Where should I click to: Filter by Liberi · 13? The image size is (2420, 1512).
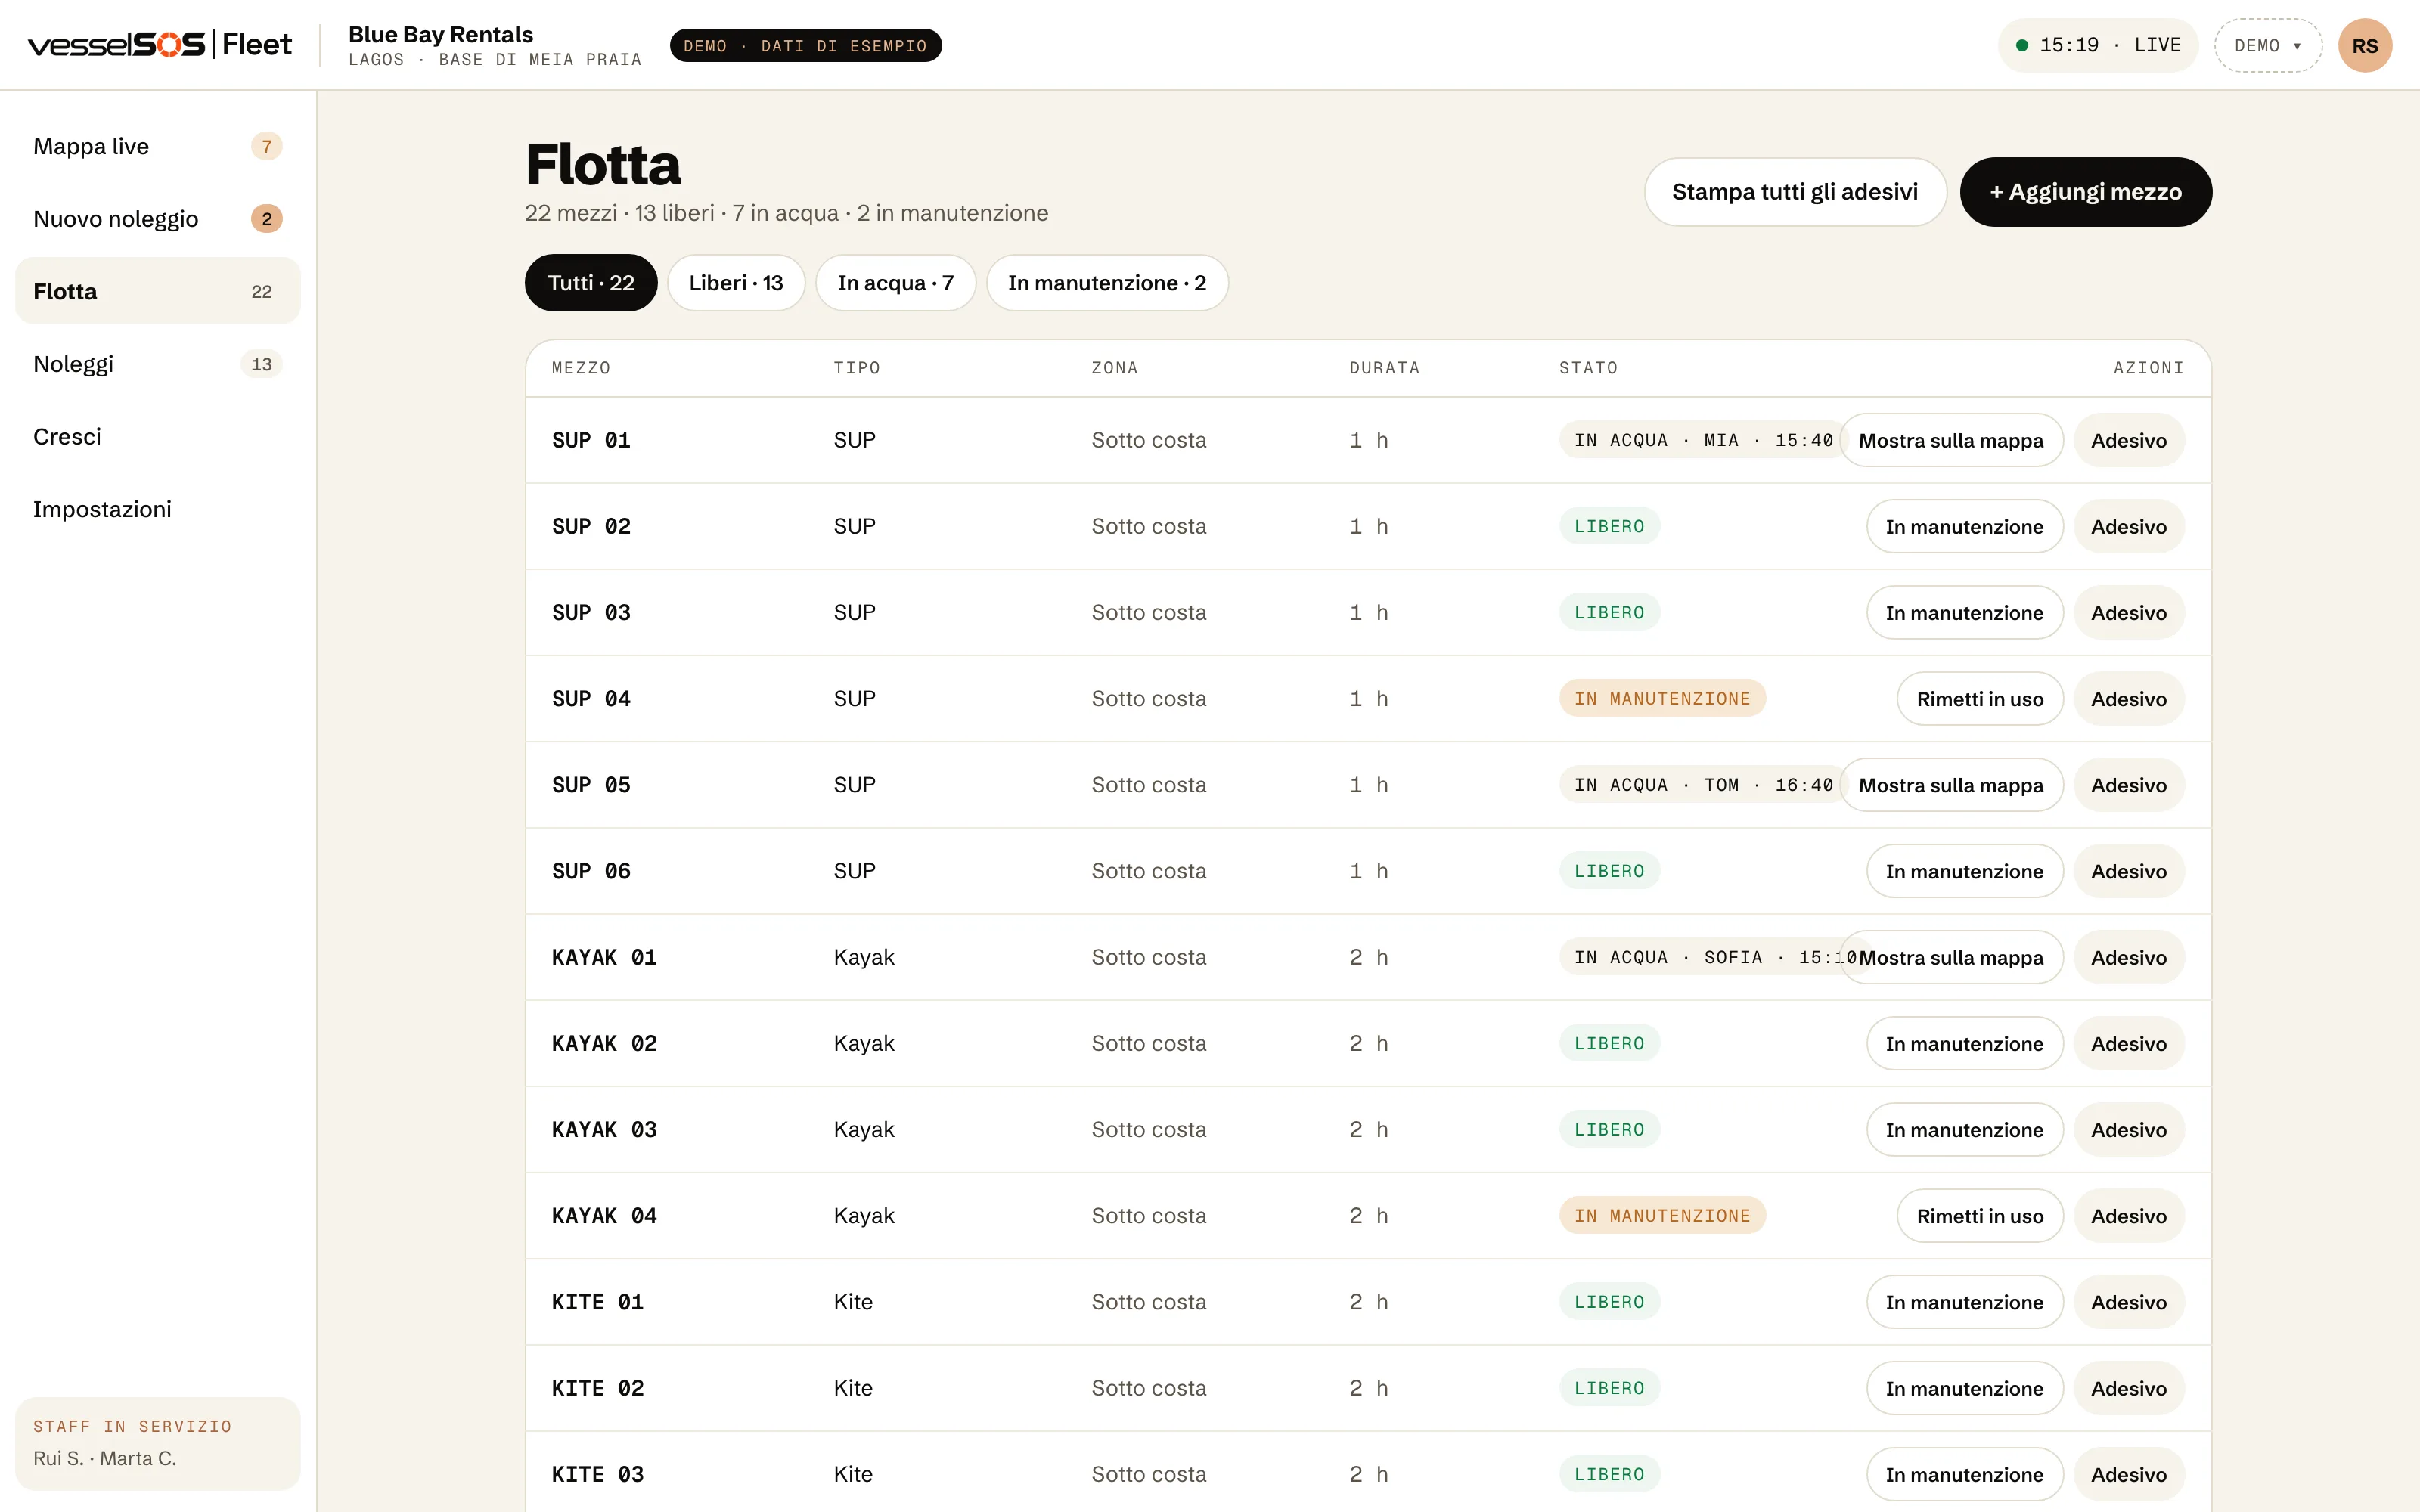click(736, 283)
